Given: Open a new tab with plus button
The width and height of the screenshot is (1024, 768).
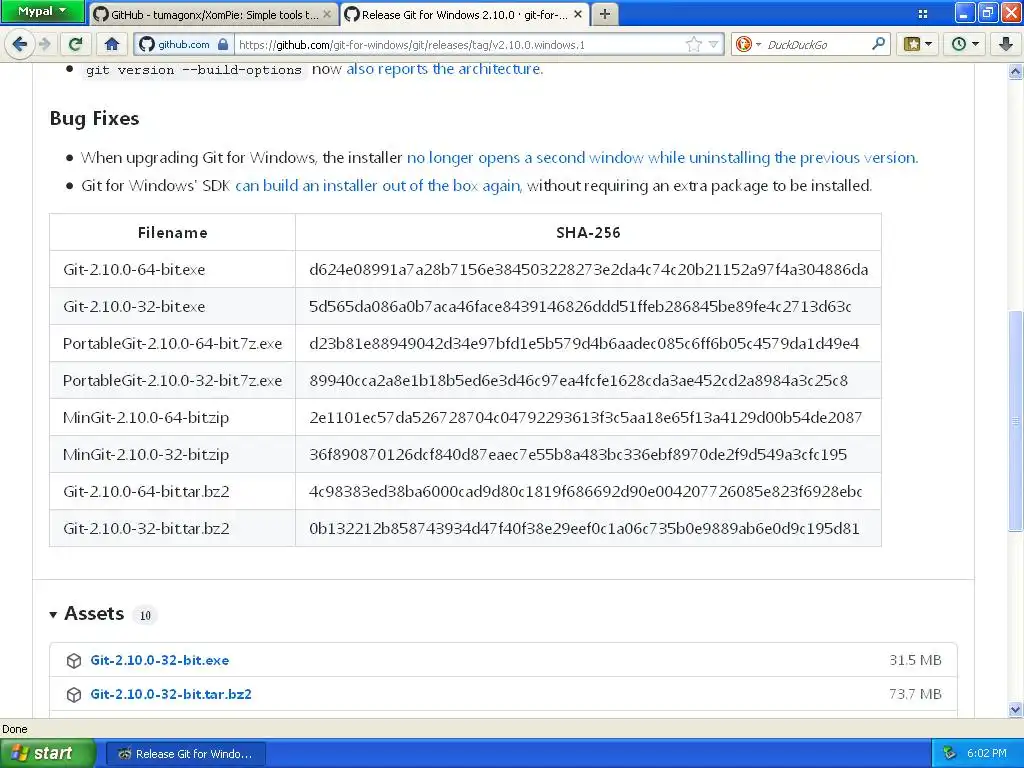Looking at the screenshot, I should [605, 14].
